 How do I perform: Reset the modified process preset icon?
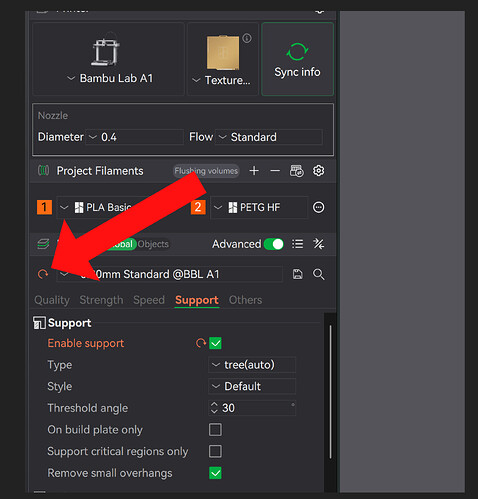tap(43, 274)
